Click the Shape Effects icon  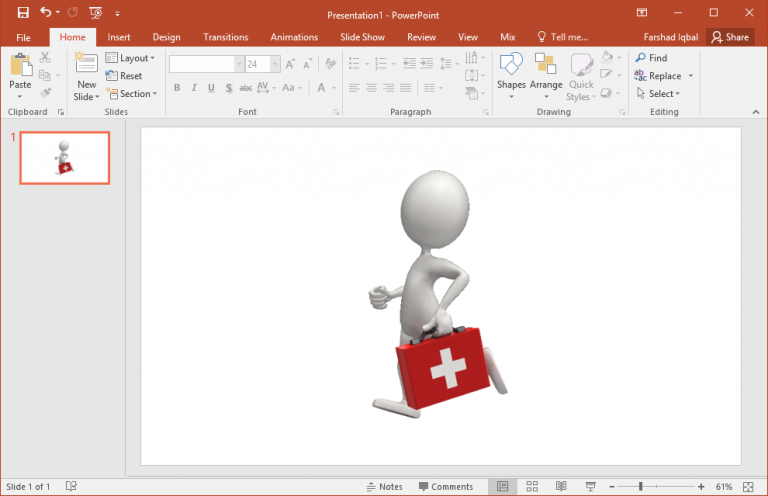pyautogui.click(x=606, y=93)
